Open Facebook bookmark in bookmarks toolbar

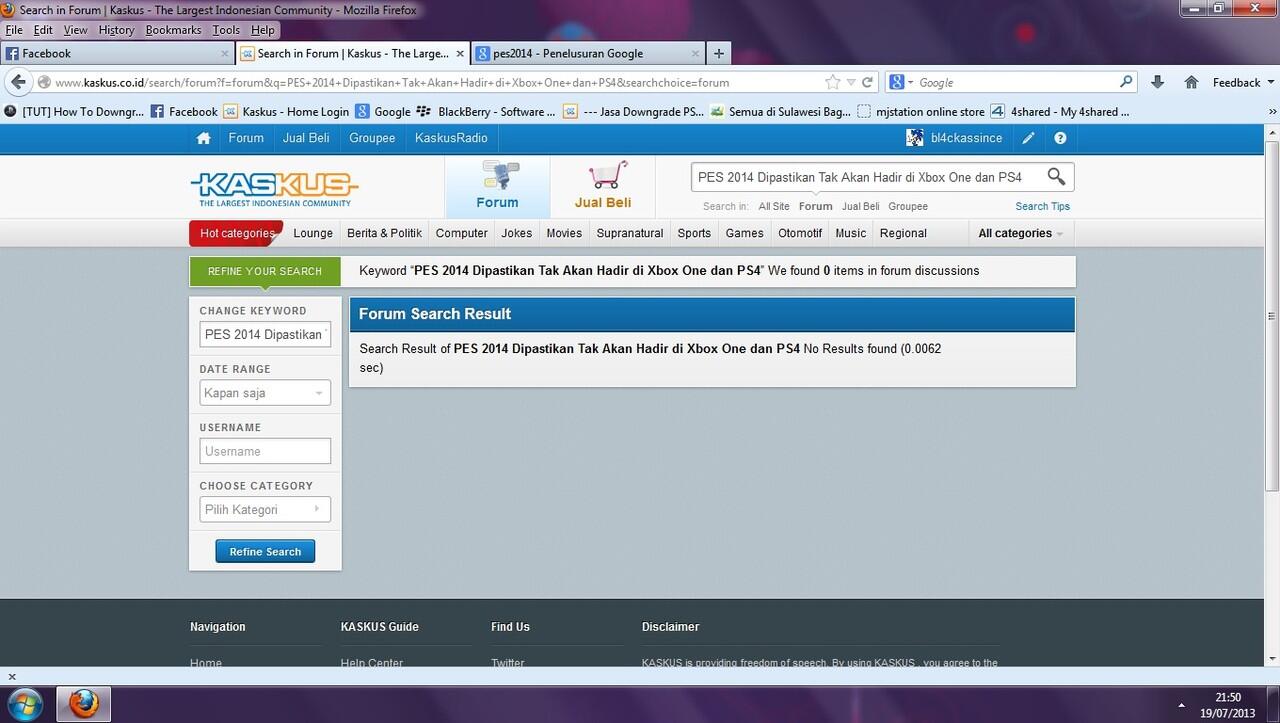(x=184, y=112)
